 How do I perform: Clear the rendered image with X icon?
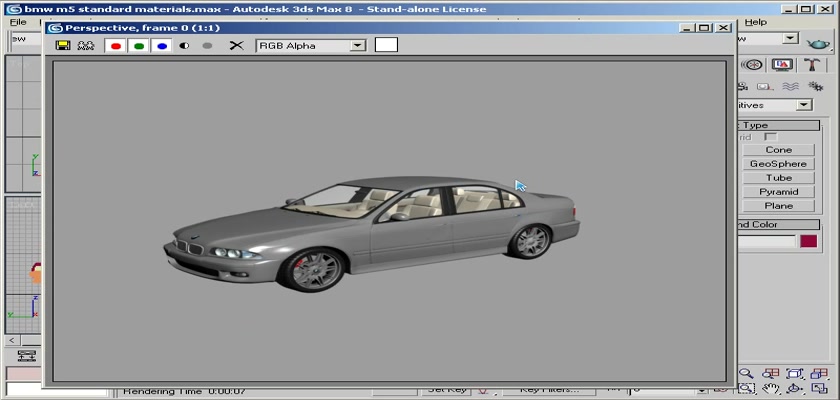236,46
